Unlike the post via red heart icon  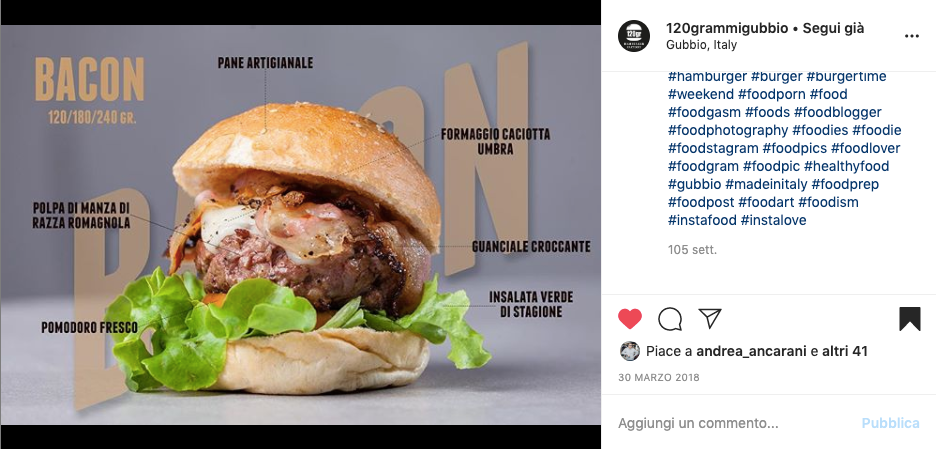[x=630, y=319]
